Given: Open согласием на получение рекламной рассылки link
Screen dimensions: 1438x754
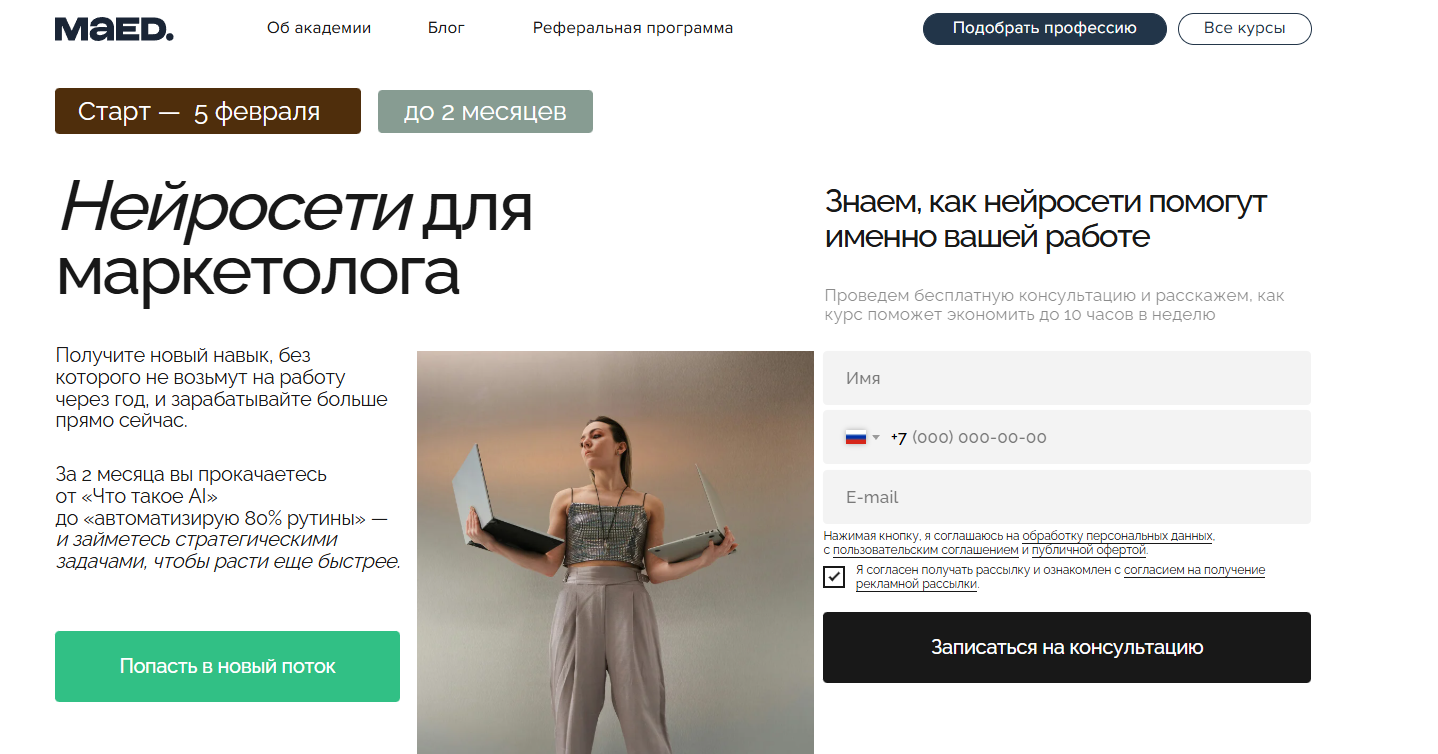Looking at the screenshot, I should point(1060,577).
